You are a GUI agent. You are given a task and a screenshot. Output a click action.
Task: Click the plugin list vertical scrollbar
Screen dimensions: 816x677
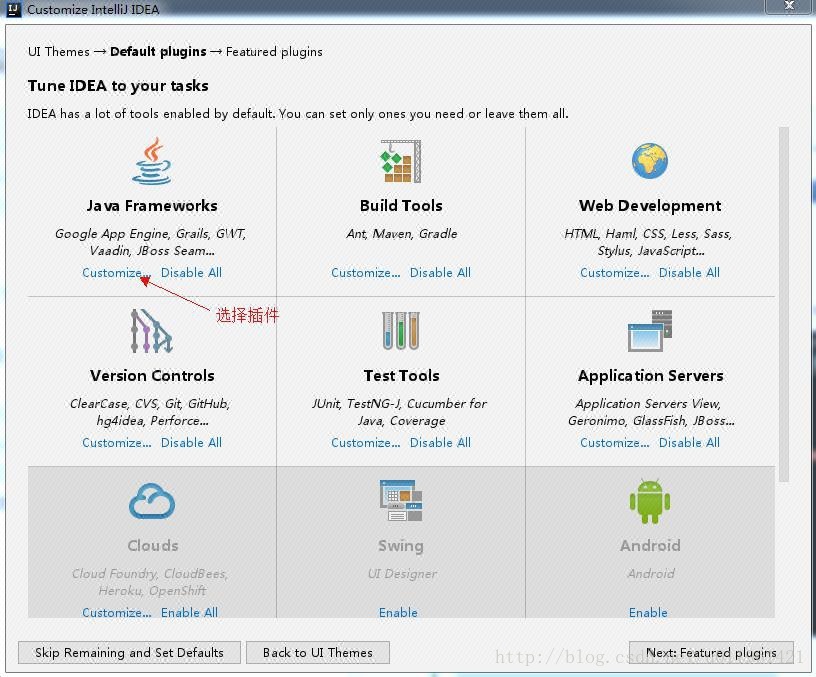(784, 304)
